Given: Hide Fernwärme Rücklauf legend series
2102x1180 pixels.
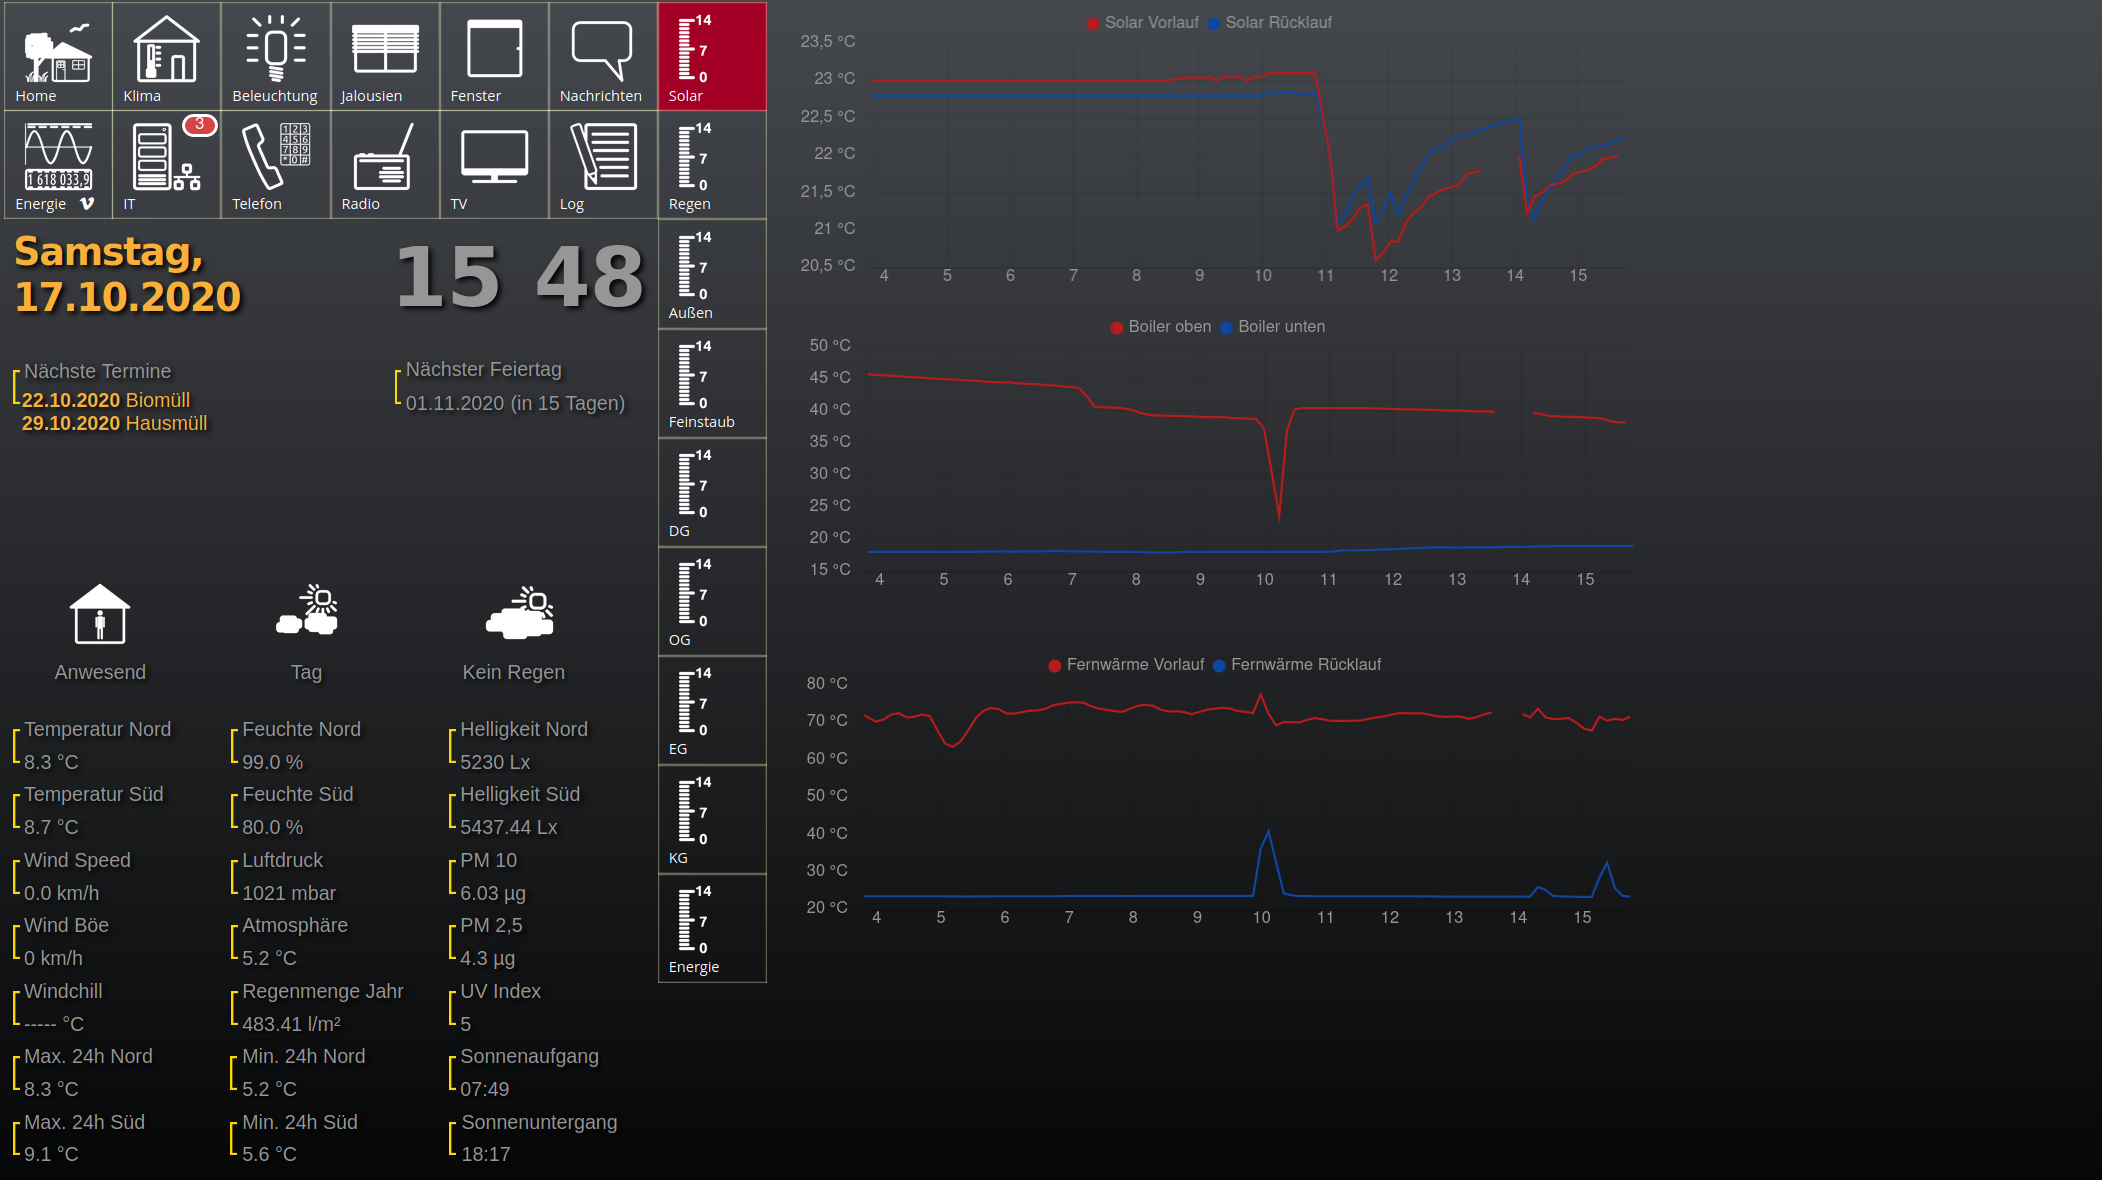Looking at the screenshot, I should 1304,665.
